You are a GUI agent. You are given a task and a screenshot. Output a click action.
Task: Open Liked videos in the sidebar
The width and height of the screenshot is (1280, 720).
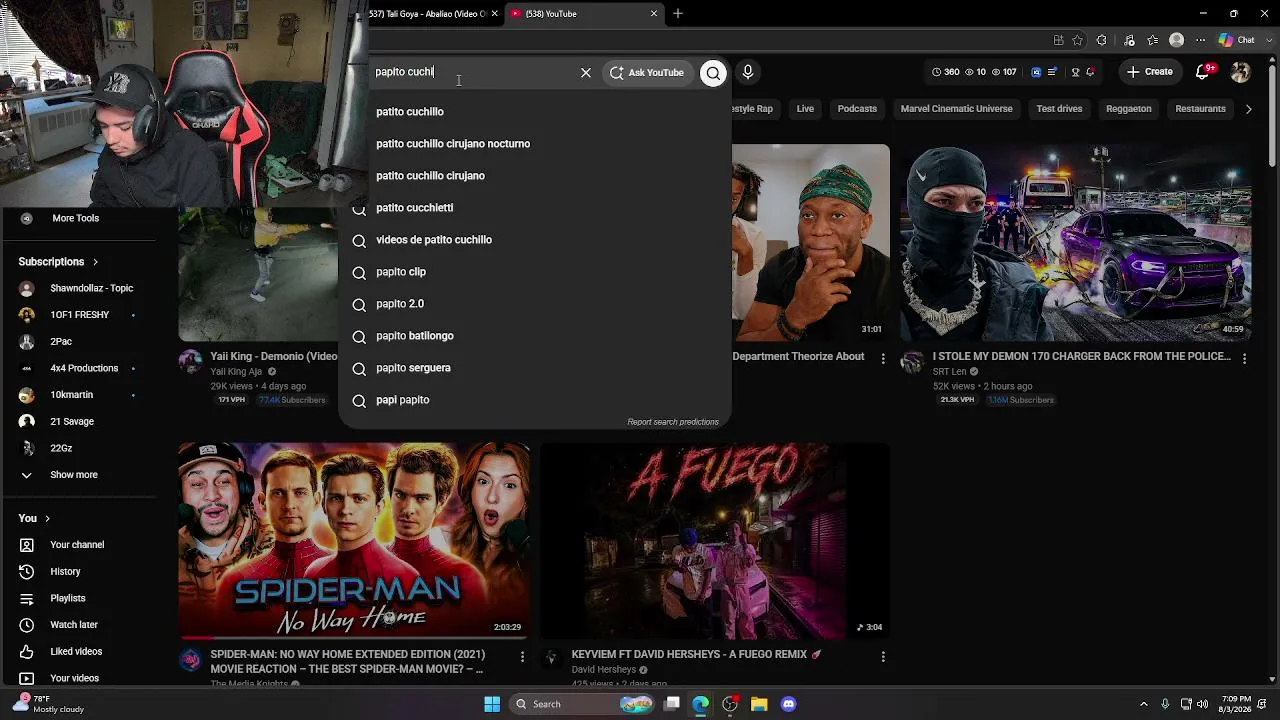pos(78,651)
